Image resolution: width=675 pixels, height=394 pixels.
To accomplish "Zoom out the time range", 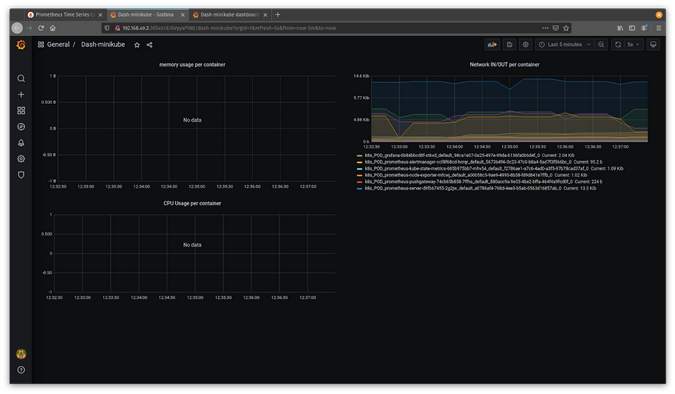I will (601, 44).
